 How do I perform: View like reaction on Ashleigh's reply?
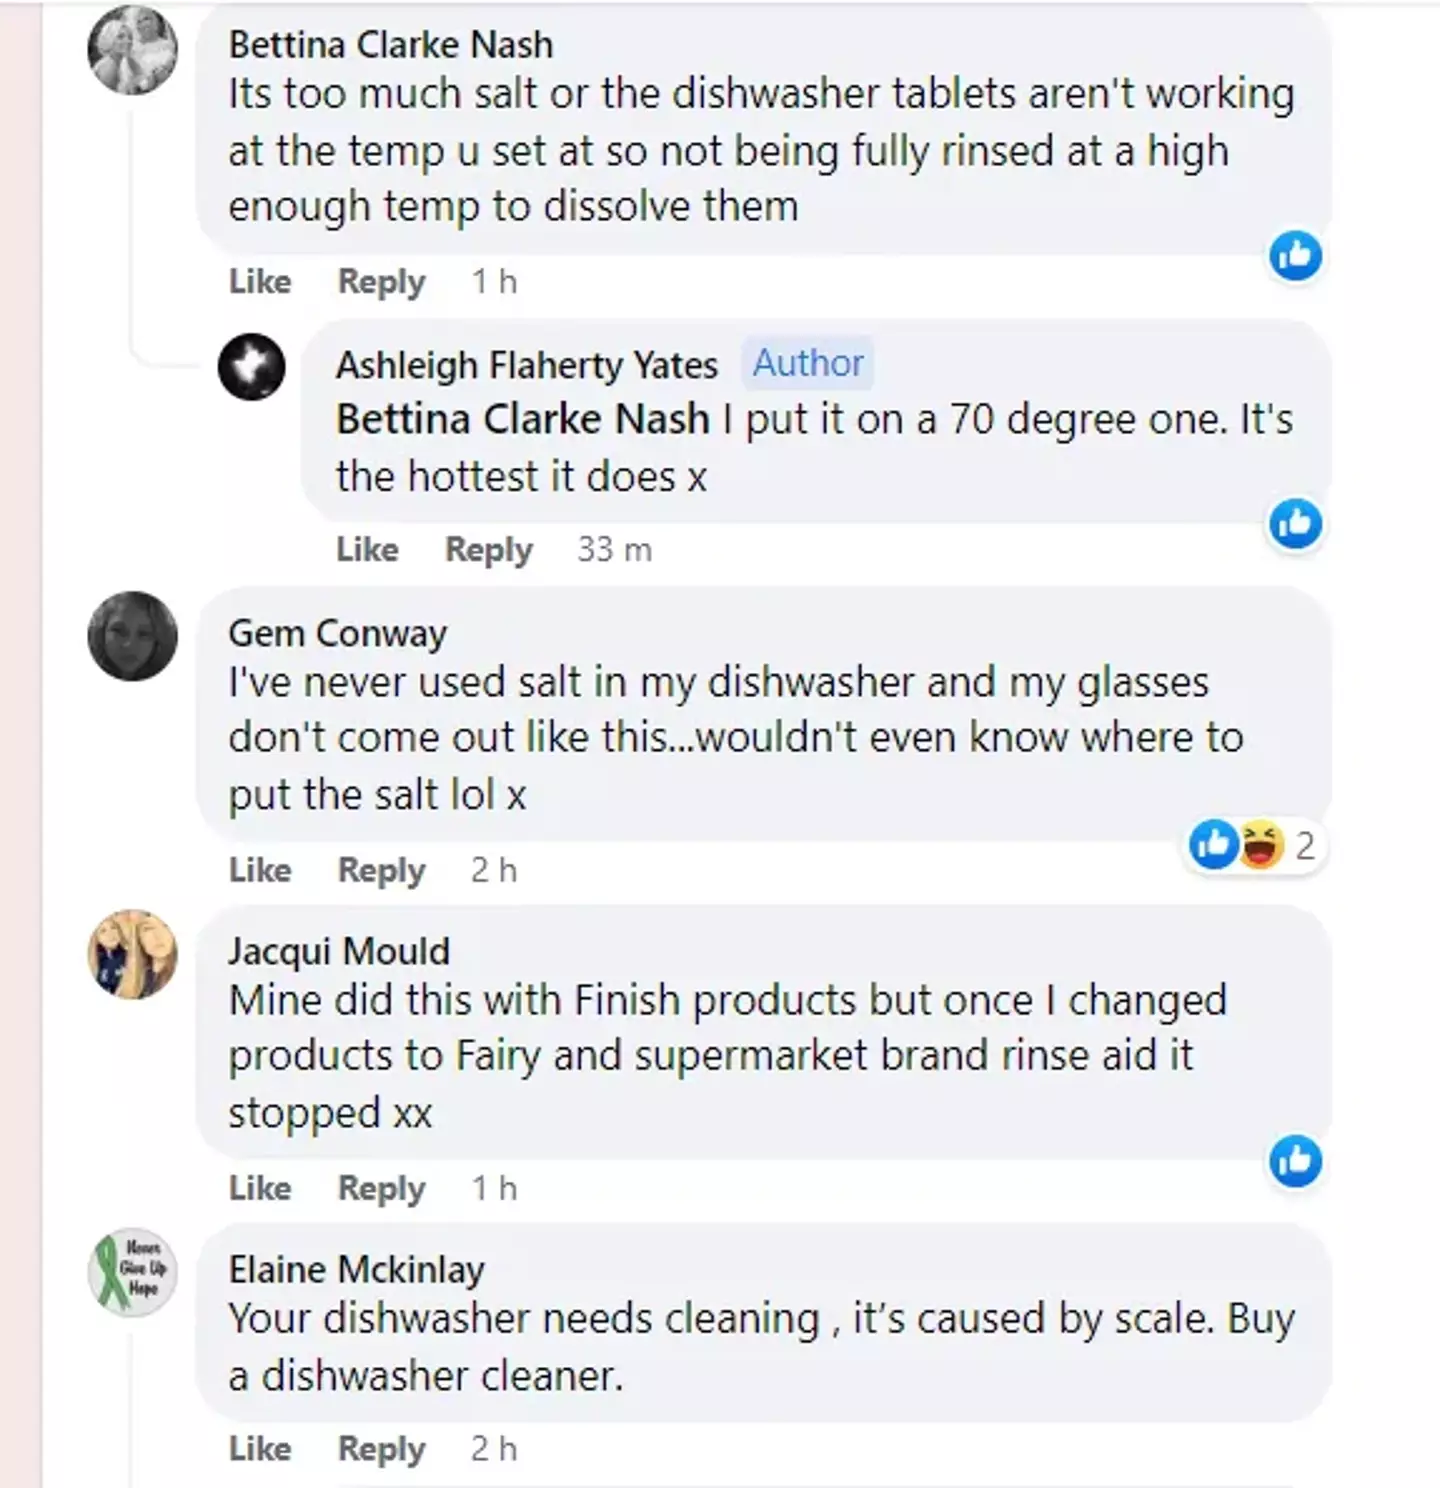(1295, 523)
